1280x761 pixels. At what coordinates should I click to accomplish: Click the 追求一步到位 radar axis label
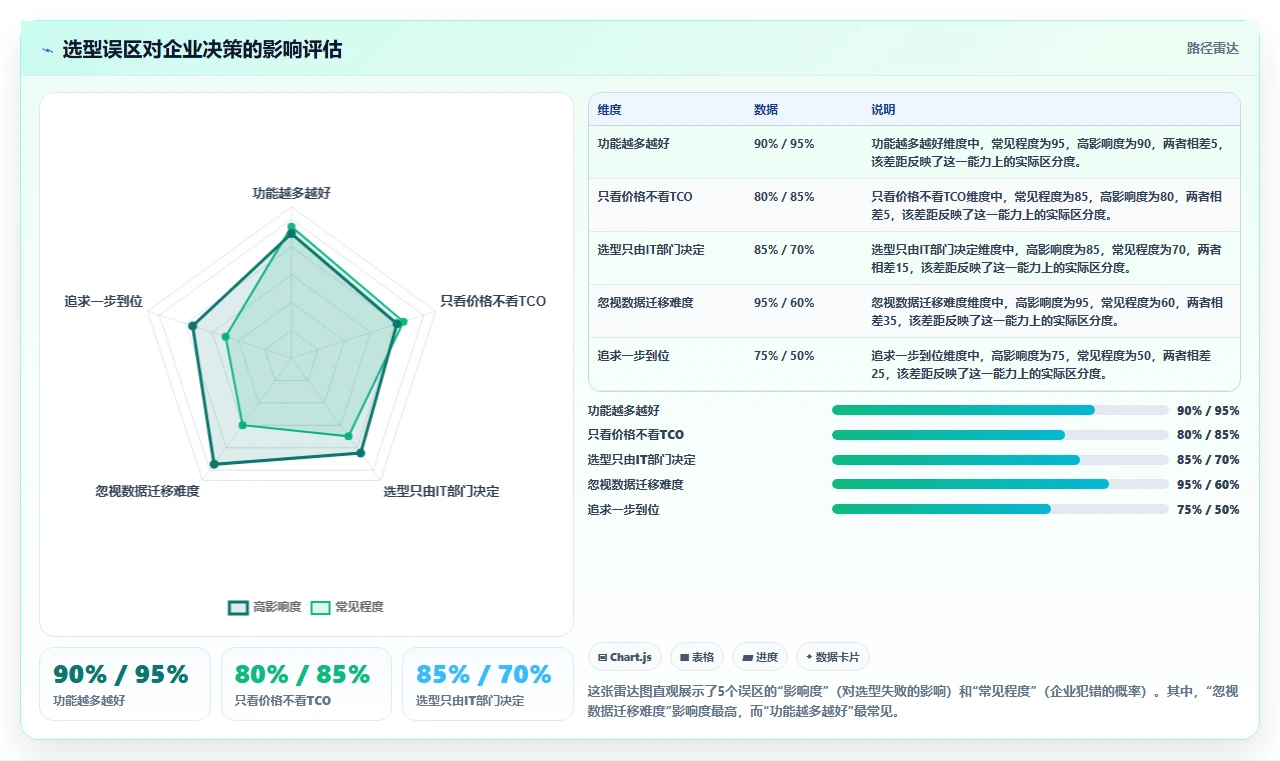pyautogui.click(x=103, y=301)
